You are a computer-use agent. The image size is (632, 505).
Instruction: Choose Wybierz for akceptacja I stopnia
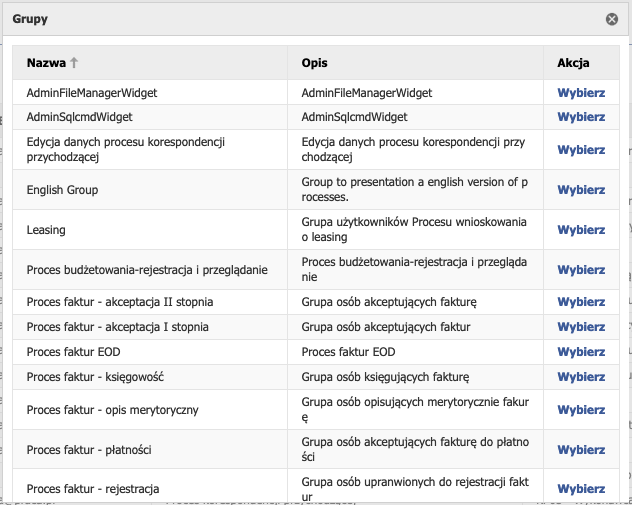click(x=581, y=327)
